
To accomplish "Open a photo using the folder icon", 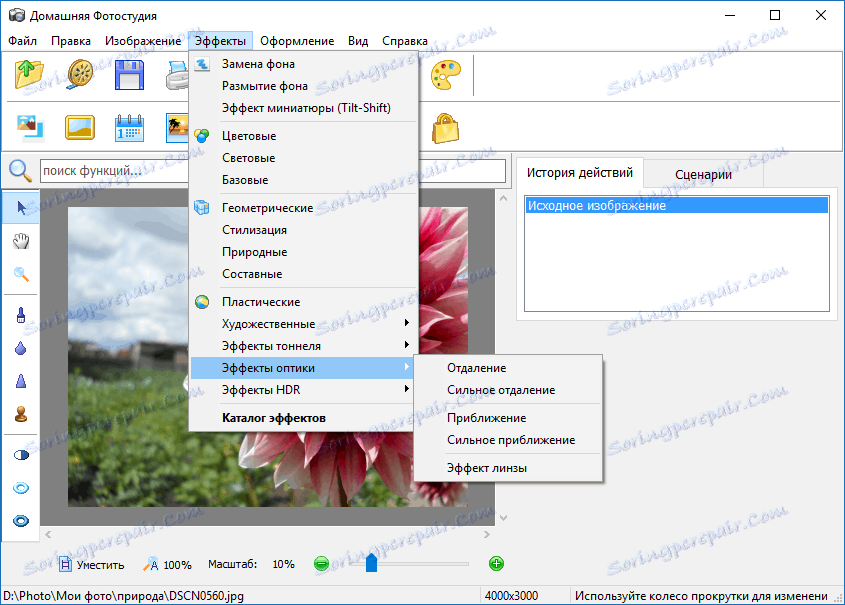I will coord(27,74).
